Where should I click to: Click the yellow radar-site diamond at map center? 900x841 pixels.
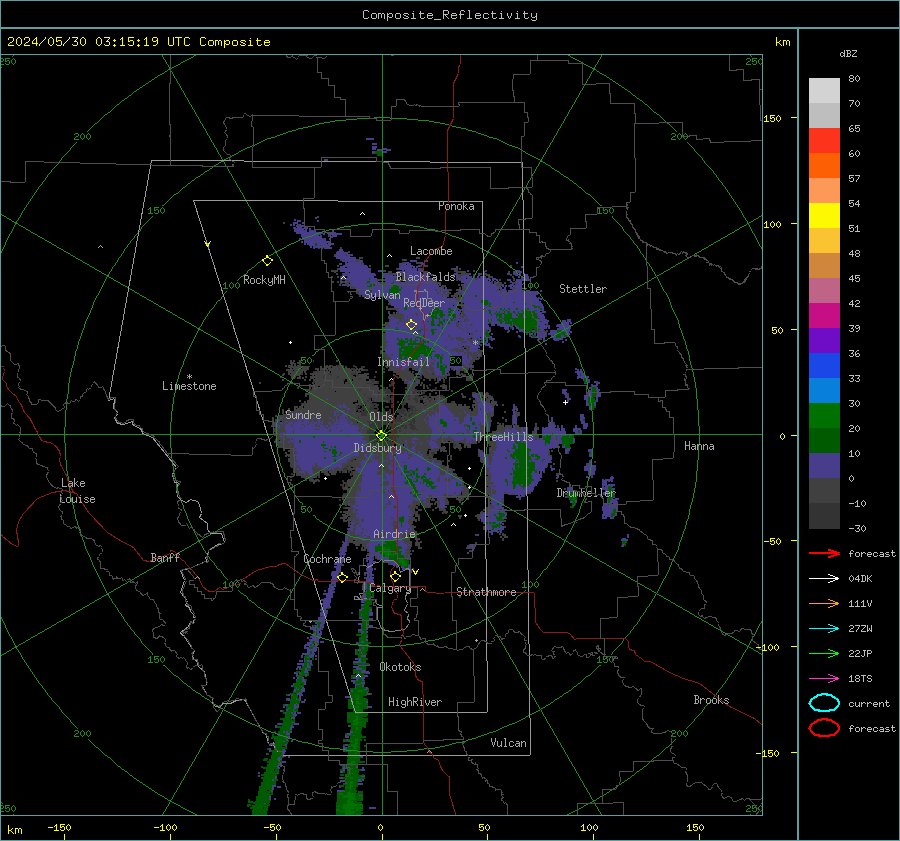pyautogui.click(x=381, y=435)
